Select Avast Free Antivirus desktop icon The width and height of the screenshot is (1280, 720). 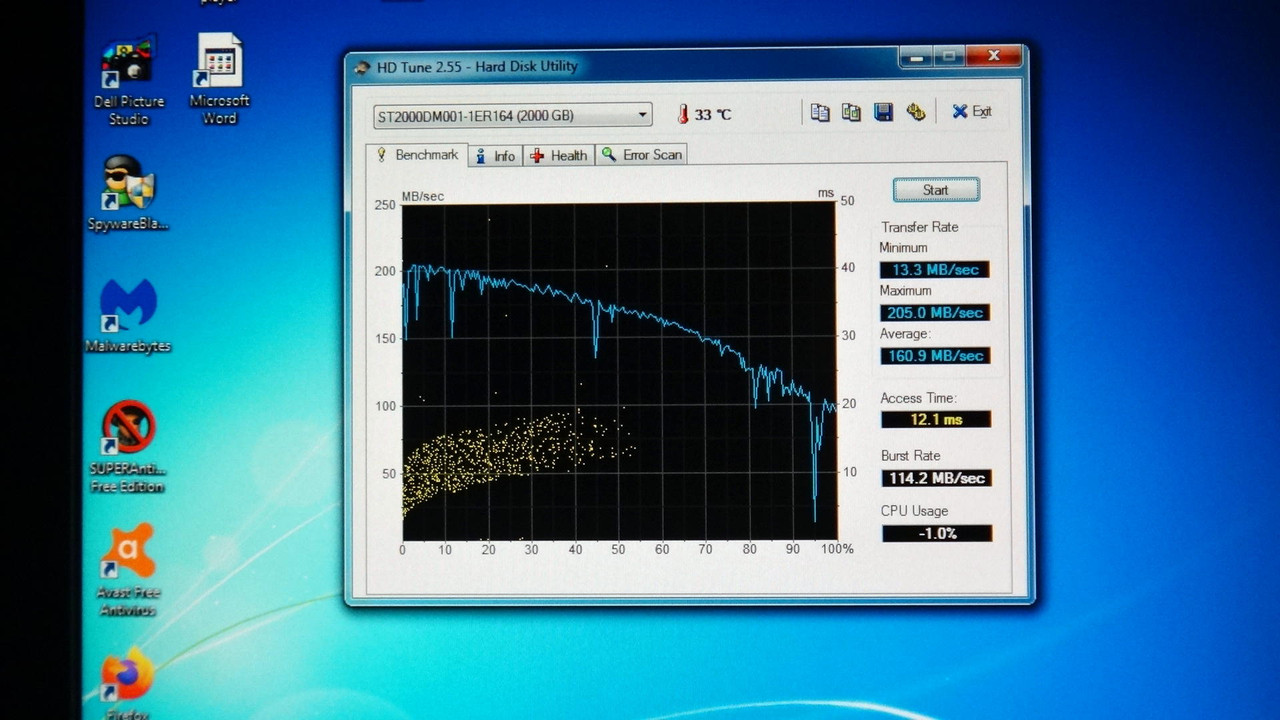129,570
